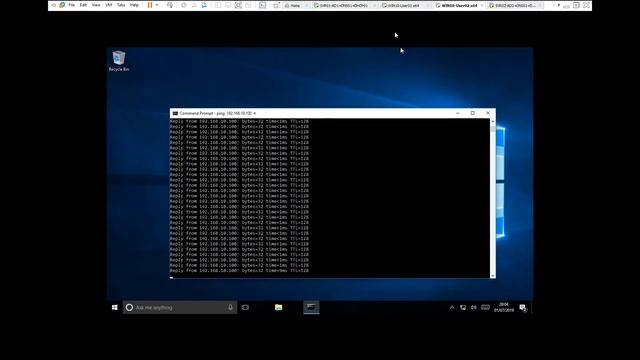Minimize the Command Prompt window
Screen dimensions: 640x360
tap(458, 113)
